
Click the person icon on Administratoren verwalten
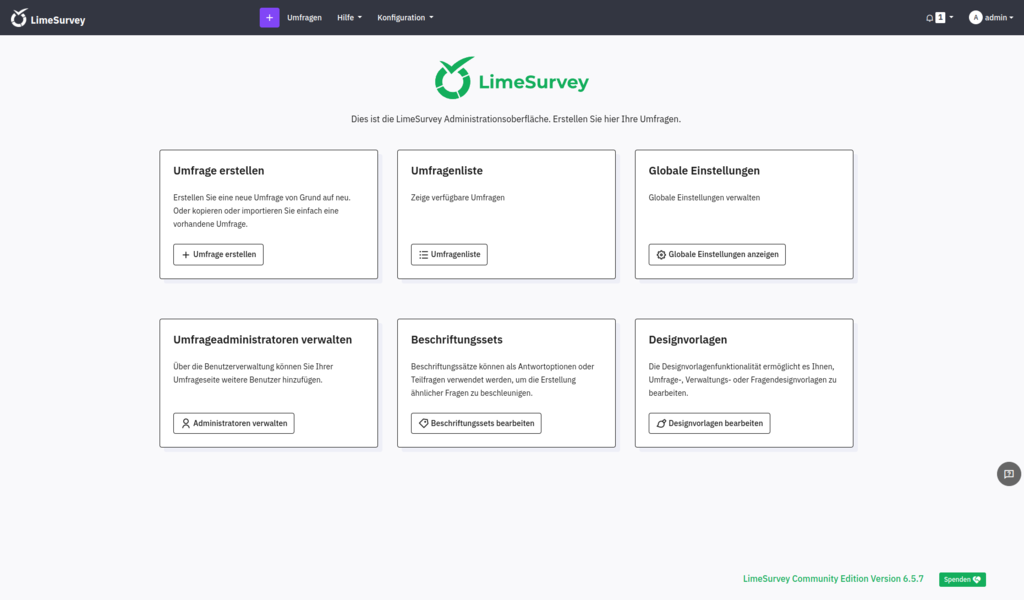[184, 422]
